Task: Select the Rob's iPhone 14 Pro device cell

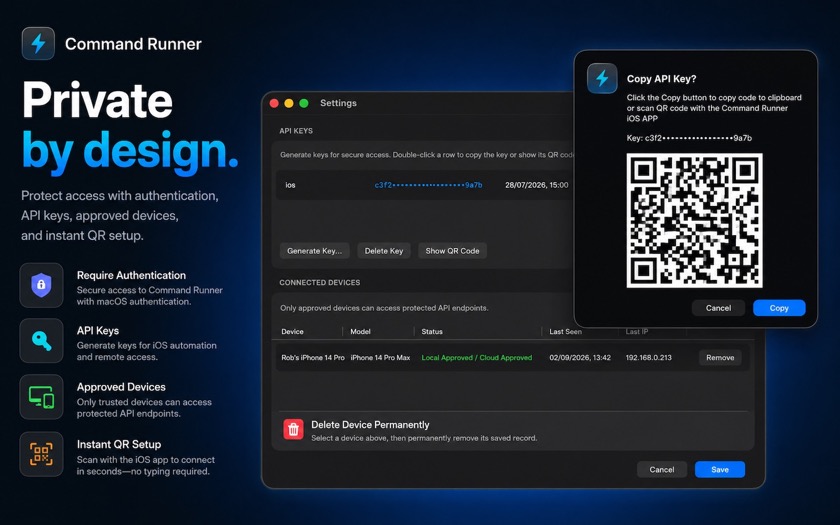Action: click(313, 357)
